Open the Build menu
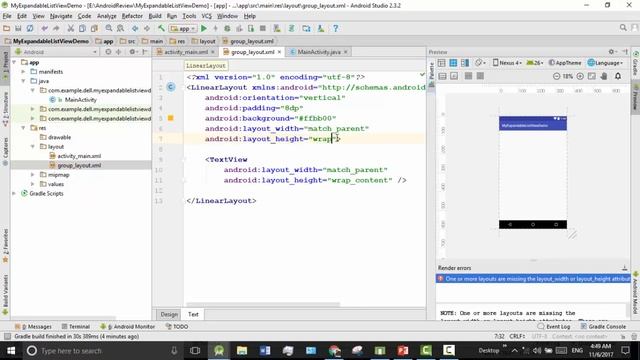 click(x=155, y=16)
